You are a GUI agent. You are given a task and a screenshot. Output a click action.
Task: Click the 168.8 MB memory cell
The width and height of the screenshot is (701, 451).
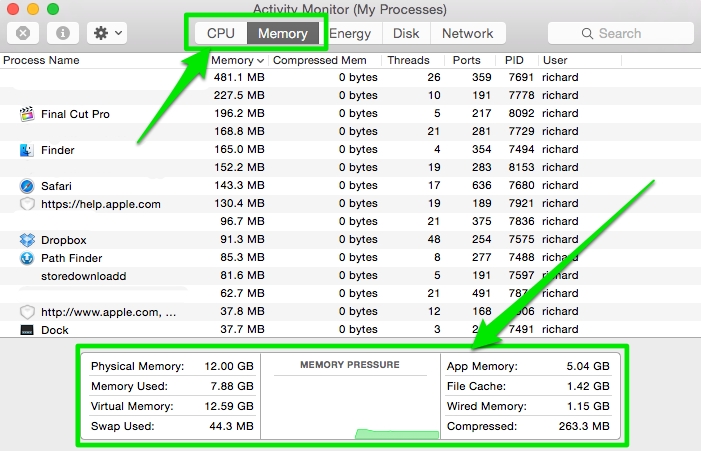pos(239,131)
